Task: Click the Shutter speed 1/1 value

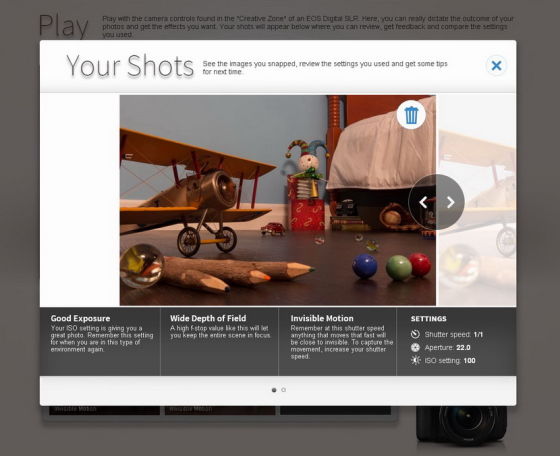Action: point(478,335)
